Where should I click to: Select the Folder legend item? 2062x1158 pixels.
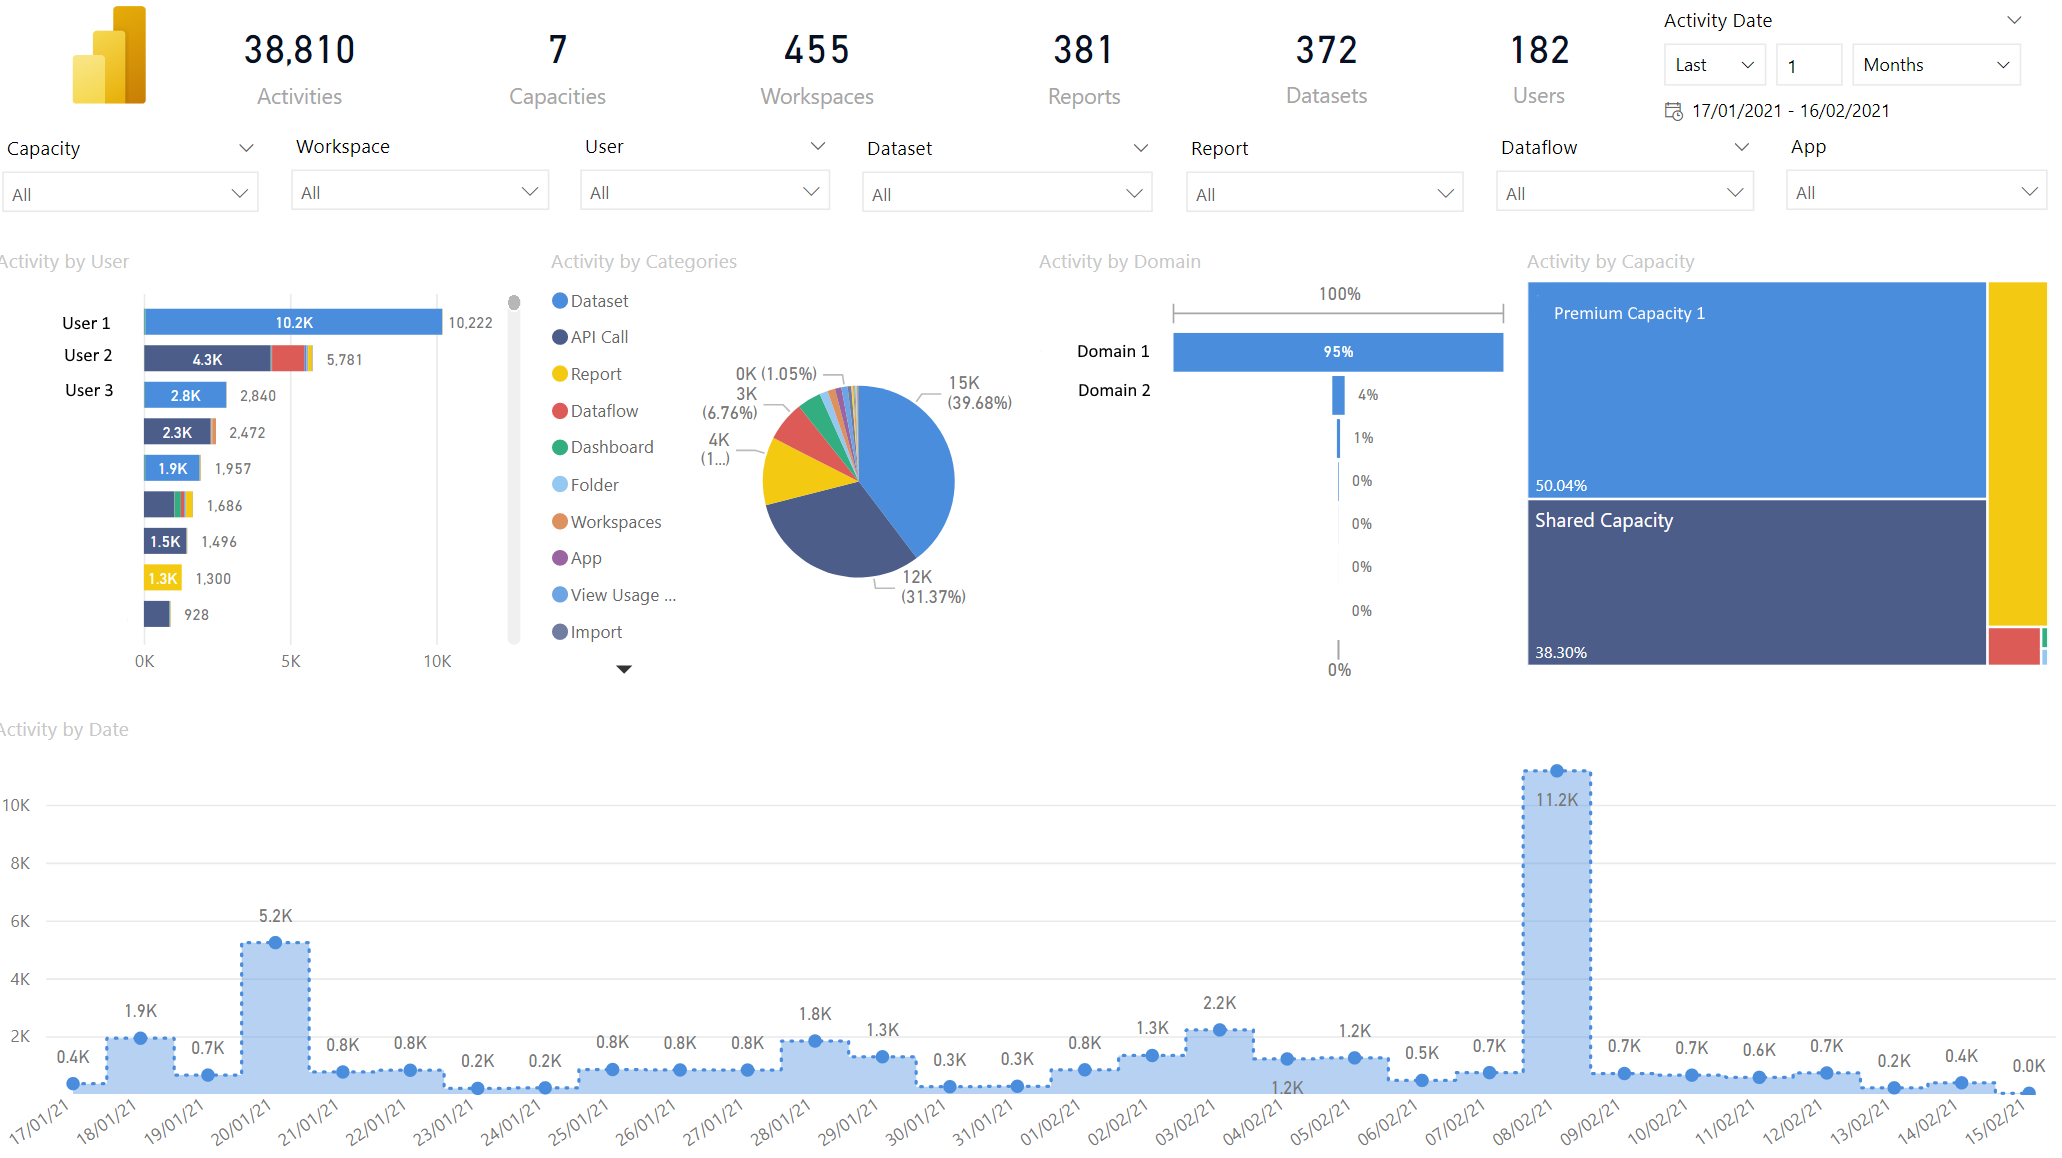click(x=586, y=485)
